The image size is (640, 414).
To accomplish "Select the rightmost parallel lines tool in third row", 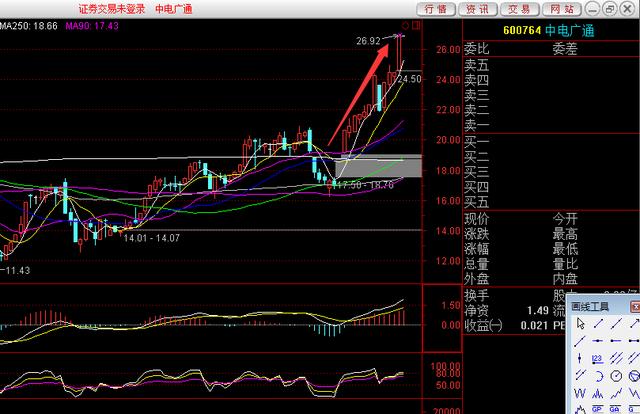I will pyautogui.click(x=634, y=358).
